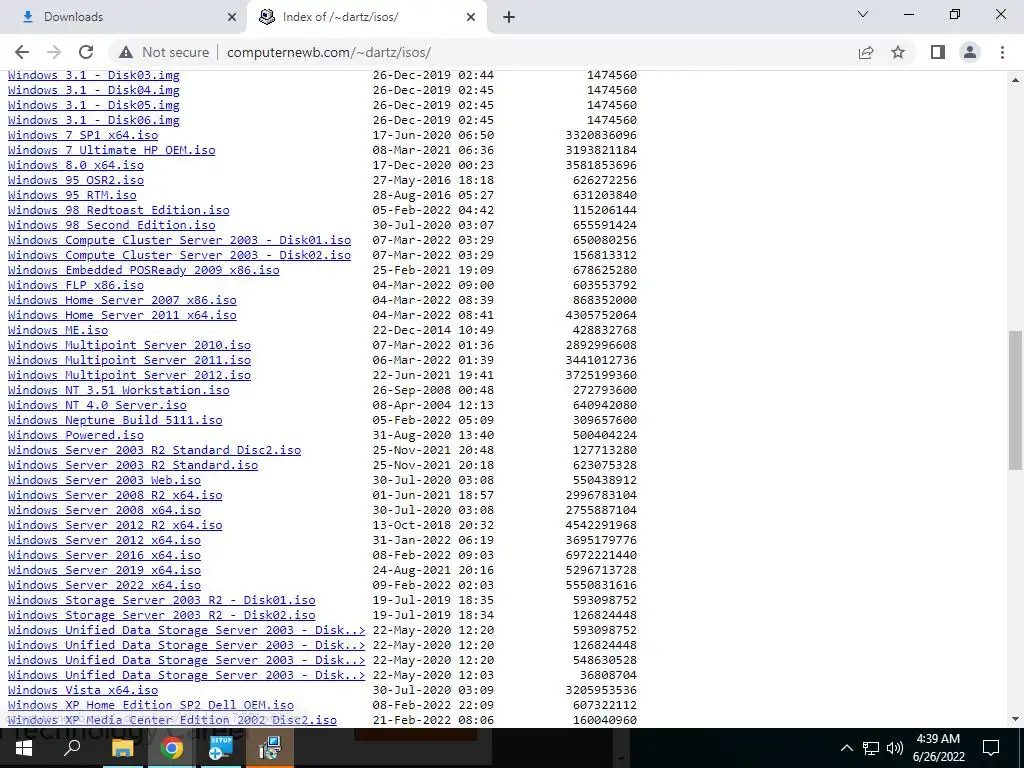Open Windows 7 Ultimate HP OEM.iso link

[x=112, y=150]
